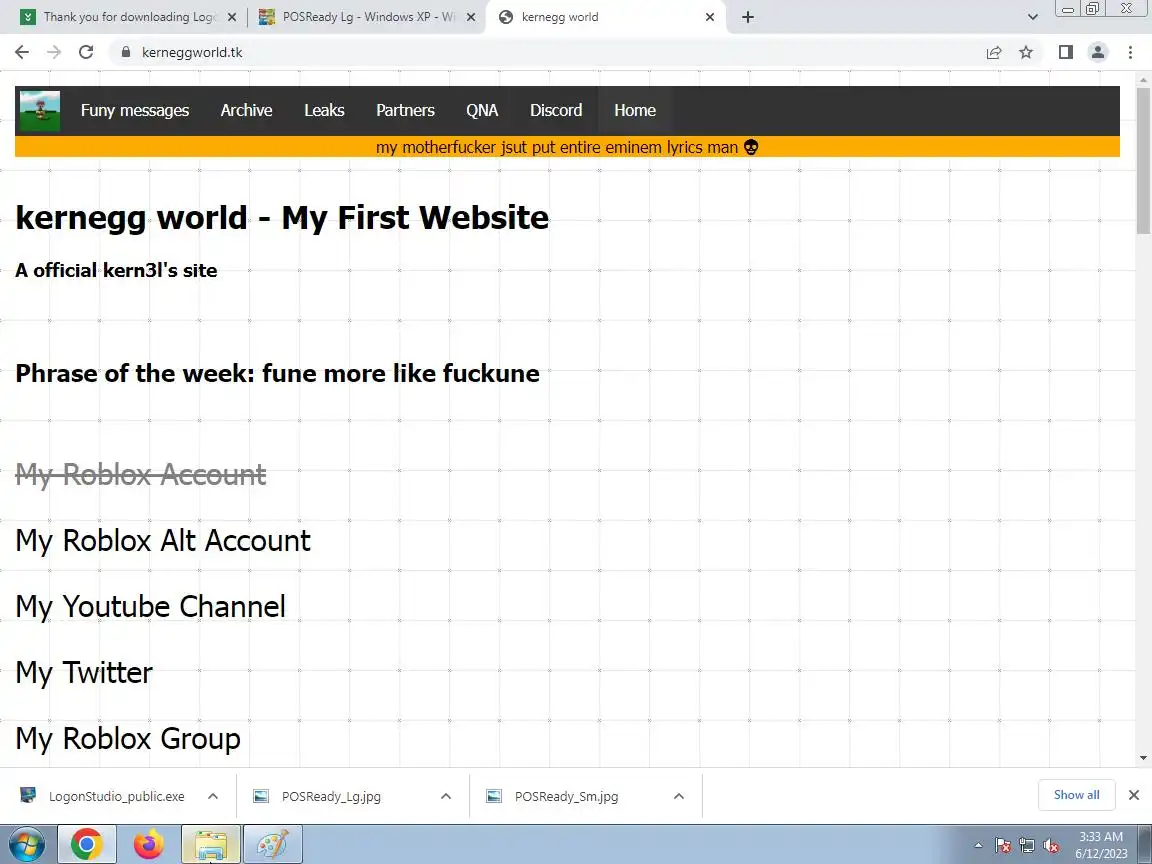Click the strikethrough My Roblox Account link
1152x864 pixels.
click(x=141, y=475)
